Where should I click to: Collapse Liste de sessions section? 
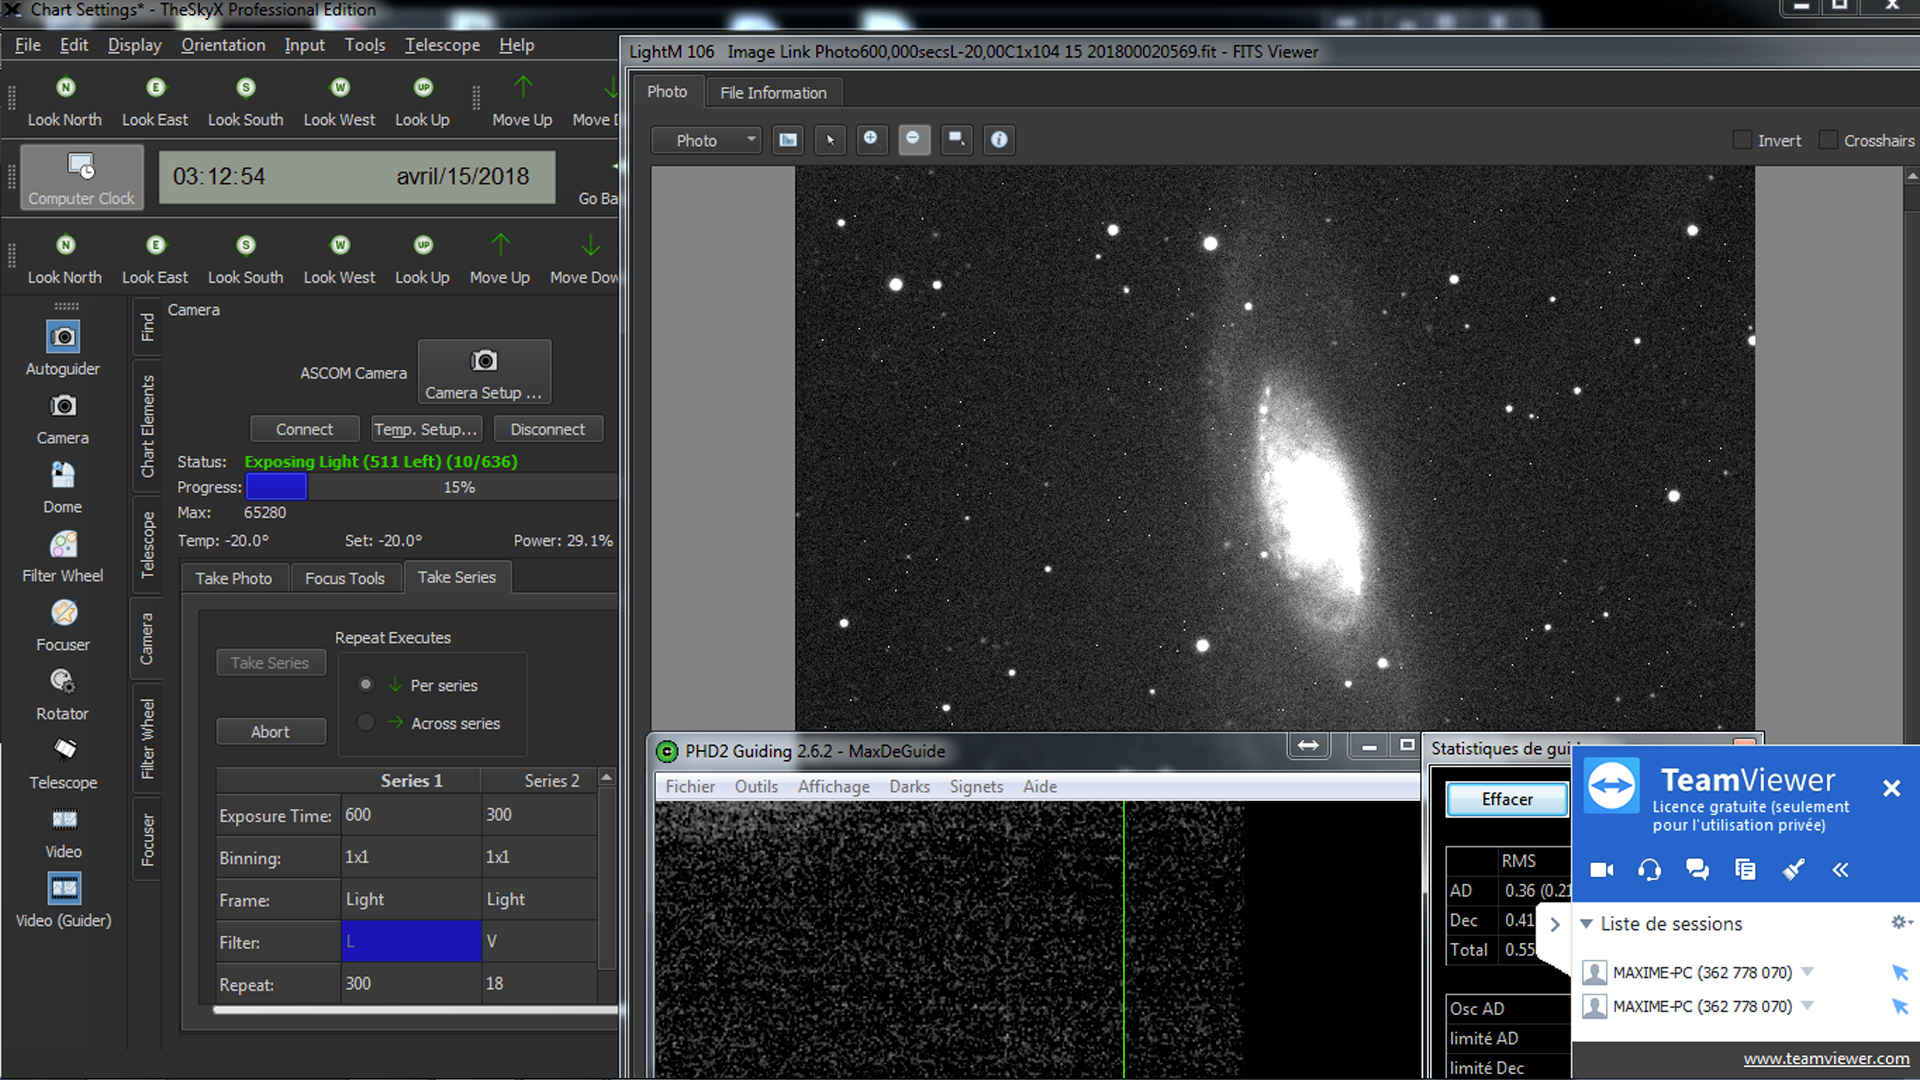tap(1586, 924)
